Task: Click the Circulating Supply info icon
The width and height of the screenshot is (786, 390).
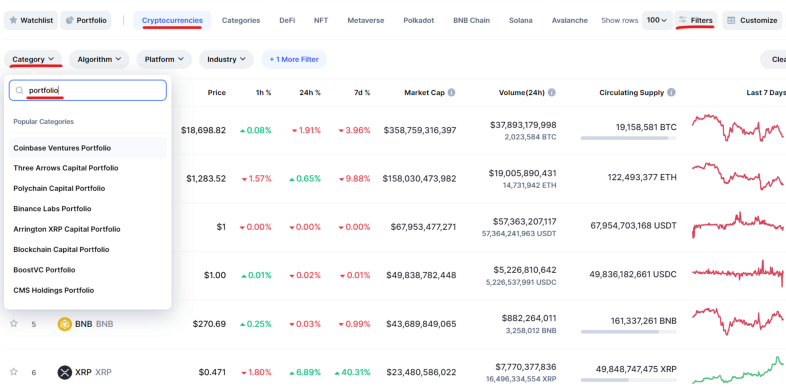Action: point(671,93)
